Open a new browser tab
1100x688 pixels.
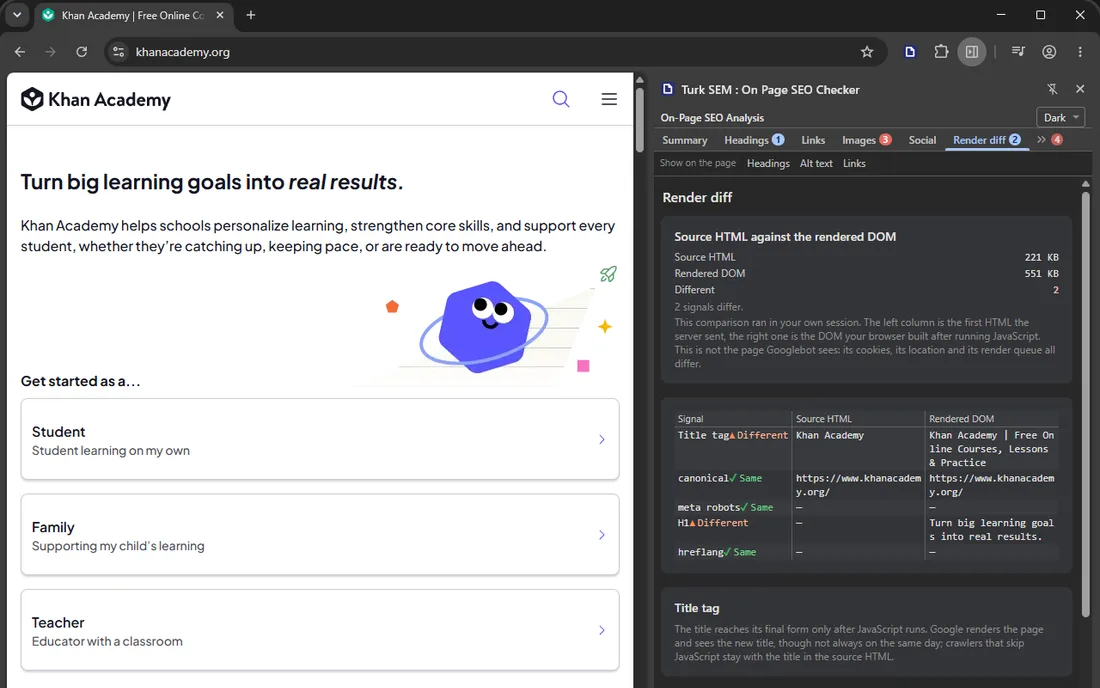tap(250, 15)
